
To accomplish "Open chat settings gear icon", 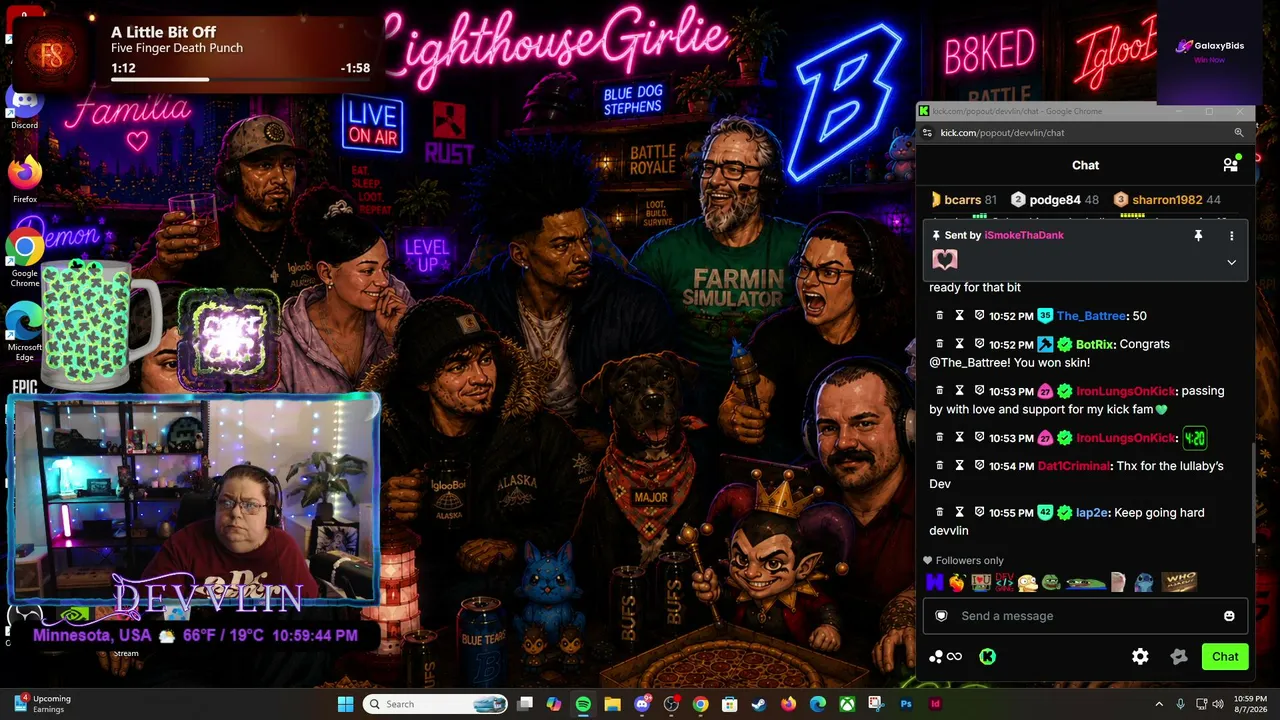I will click(x=1140, y=657).
